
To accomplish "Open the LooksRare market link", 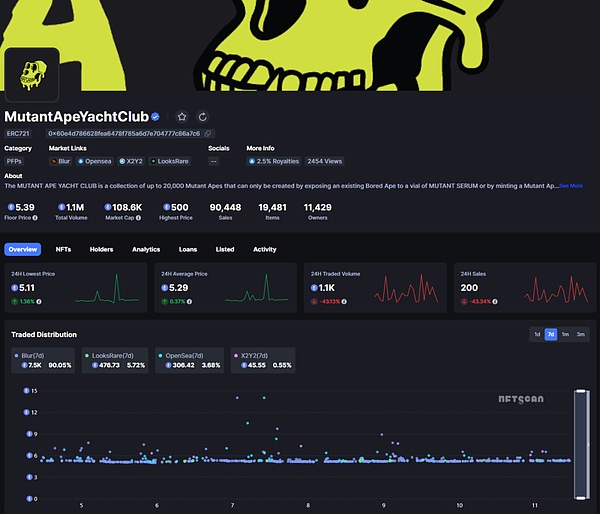I will (170, 160).
